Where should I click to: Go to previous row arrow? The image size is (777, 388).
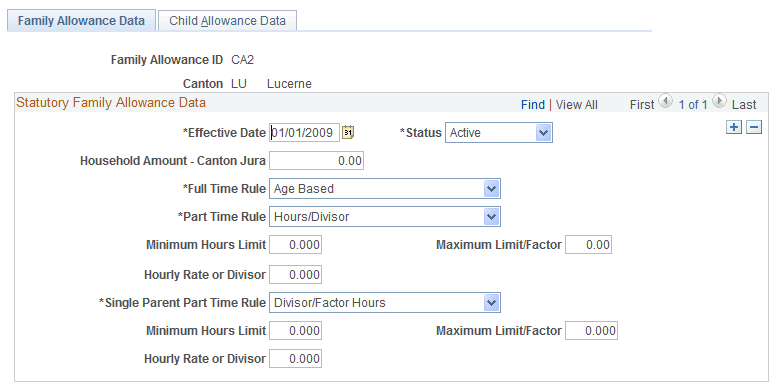tap(666, 102)
